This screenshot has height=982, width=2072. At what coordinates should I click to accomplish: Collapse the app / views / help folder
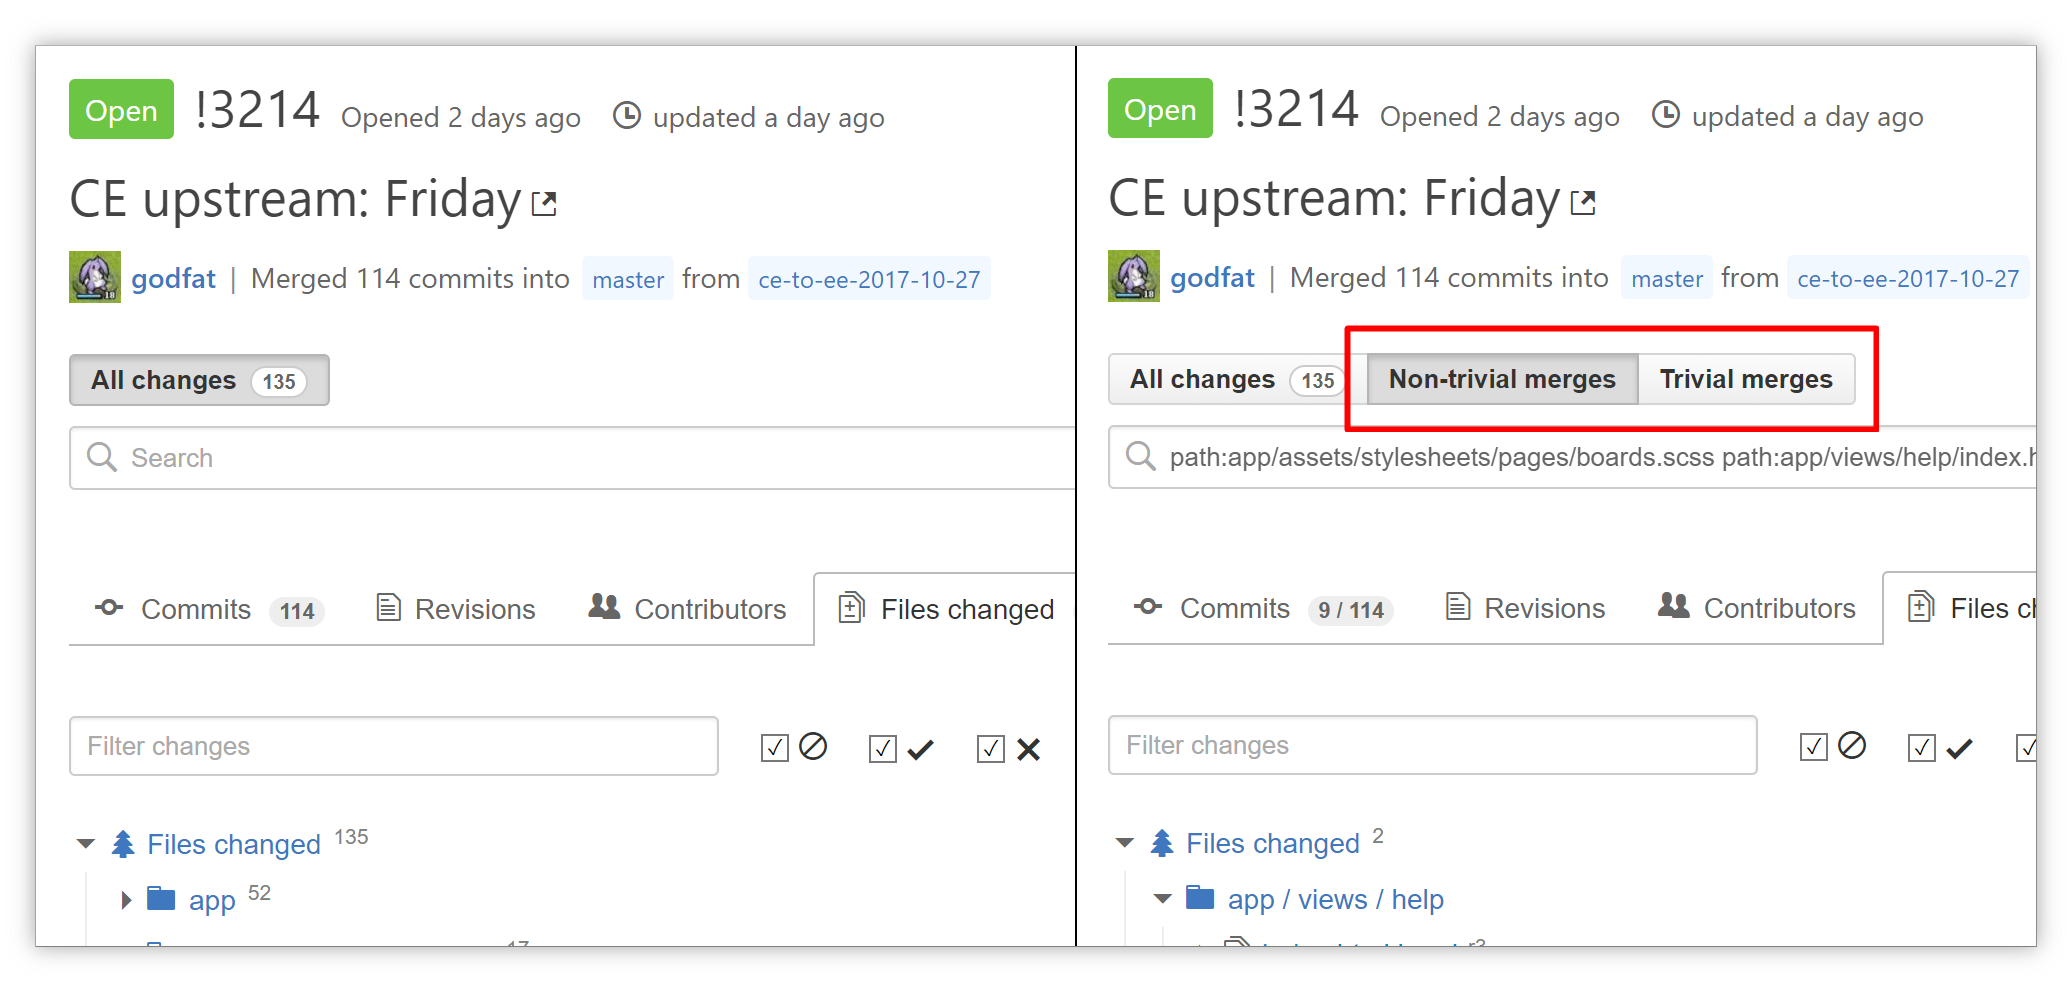pyautogui.click(x=1163, y=898)
